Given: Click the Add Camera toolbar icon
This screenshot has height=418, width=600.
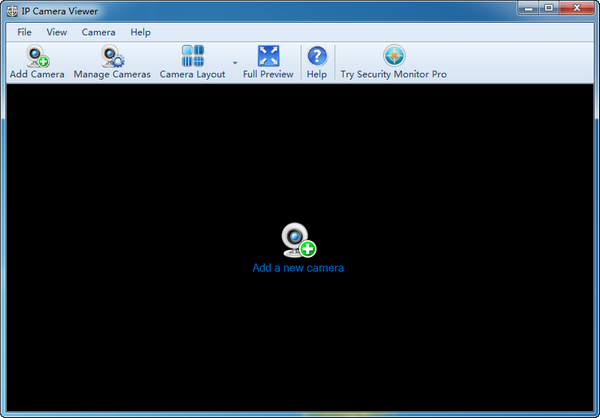Looking at the screenshot, I should point(38,56).
